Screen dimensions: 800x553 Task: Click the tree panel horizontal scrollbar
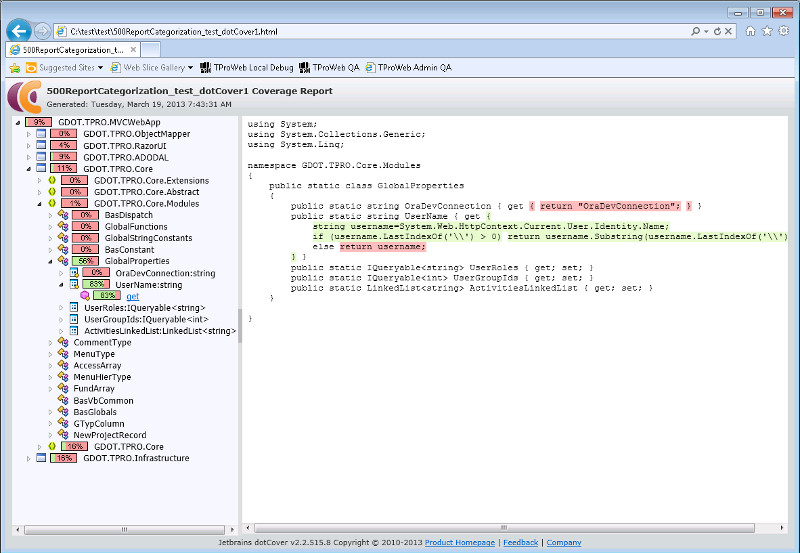point(124,530)
